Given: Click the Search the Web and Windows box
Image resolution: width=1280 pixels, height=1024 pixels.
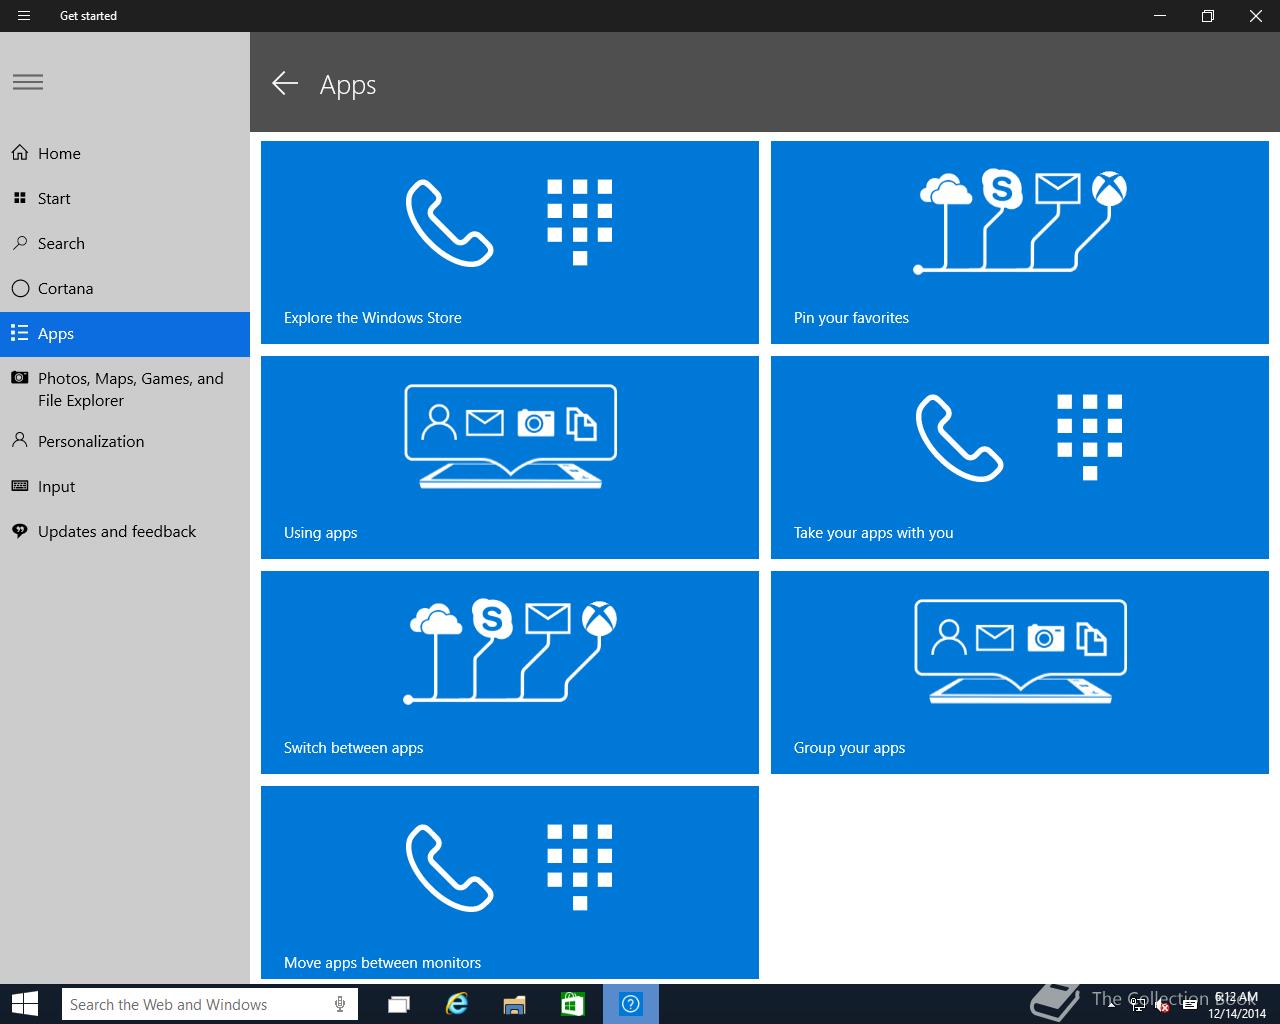Looking at the screenshot, I should 210,1004.
